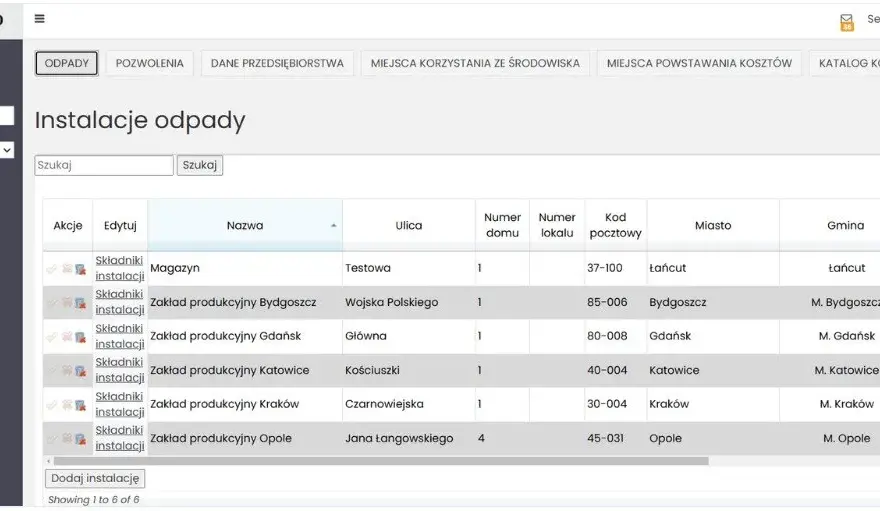The image size is (880, 511).
Task: Click the Wojska Polskiego street cell
Action: [x=409, y=302]
